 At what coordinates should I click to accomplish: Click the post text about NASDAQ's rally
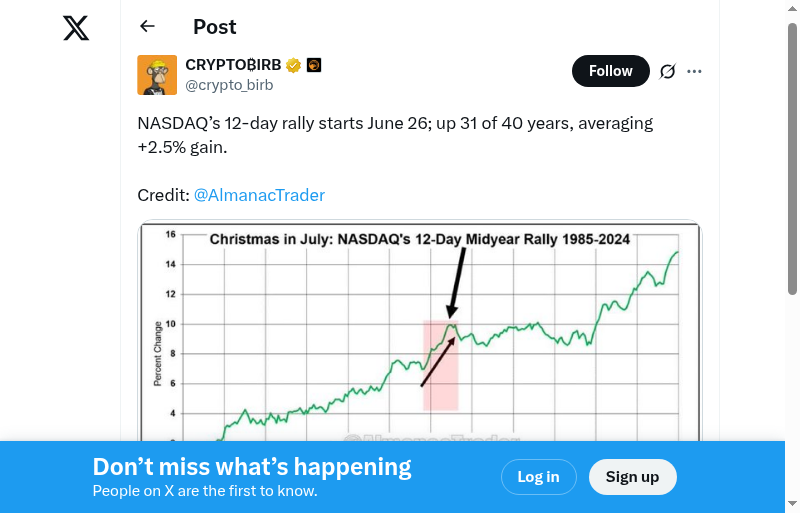[395, 135]
